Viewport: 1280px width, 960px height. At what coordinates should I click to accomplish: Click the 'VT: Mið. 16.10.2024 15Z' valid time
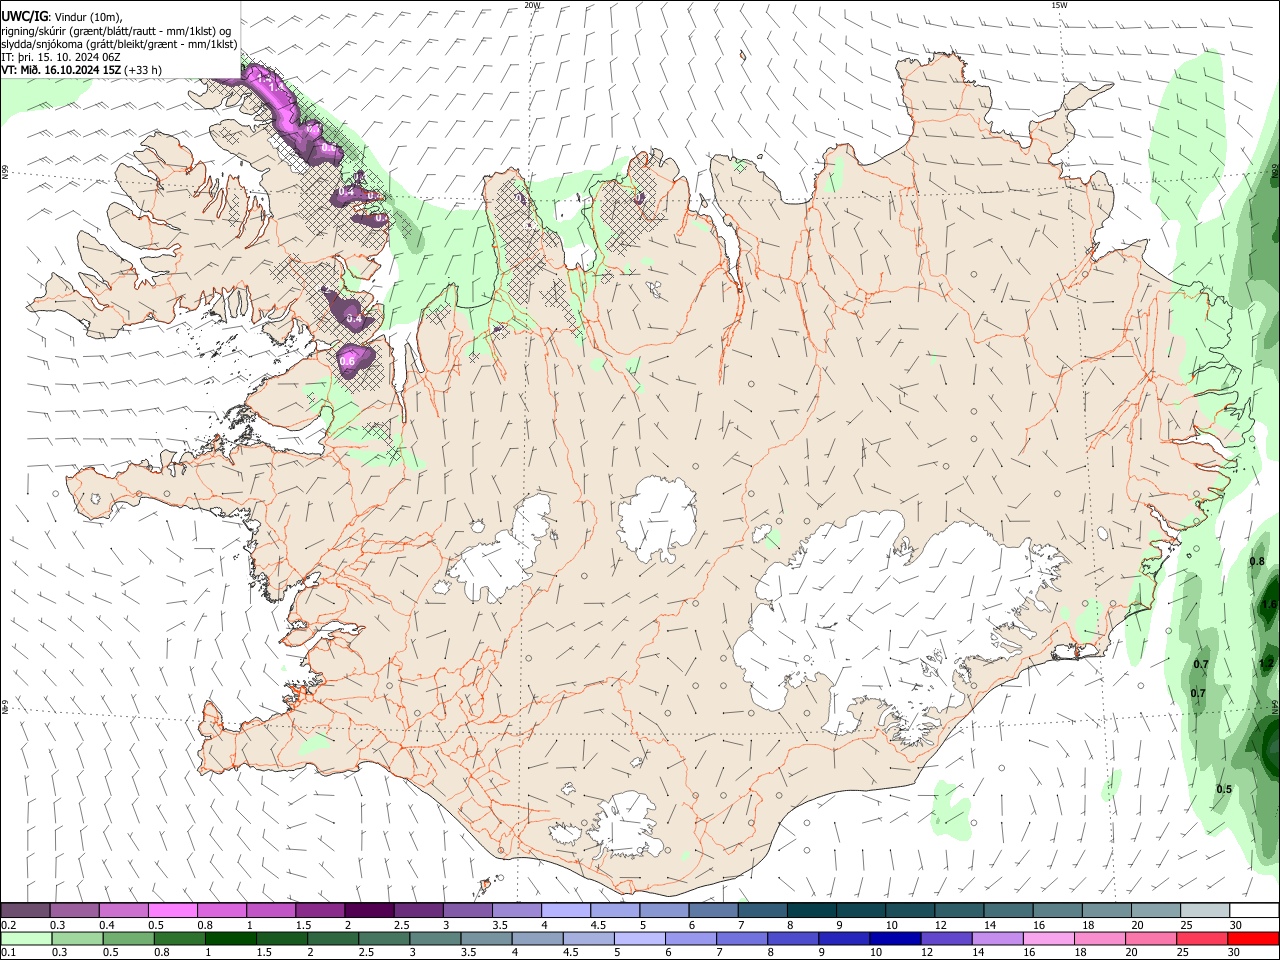pos(61,70)
